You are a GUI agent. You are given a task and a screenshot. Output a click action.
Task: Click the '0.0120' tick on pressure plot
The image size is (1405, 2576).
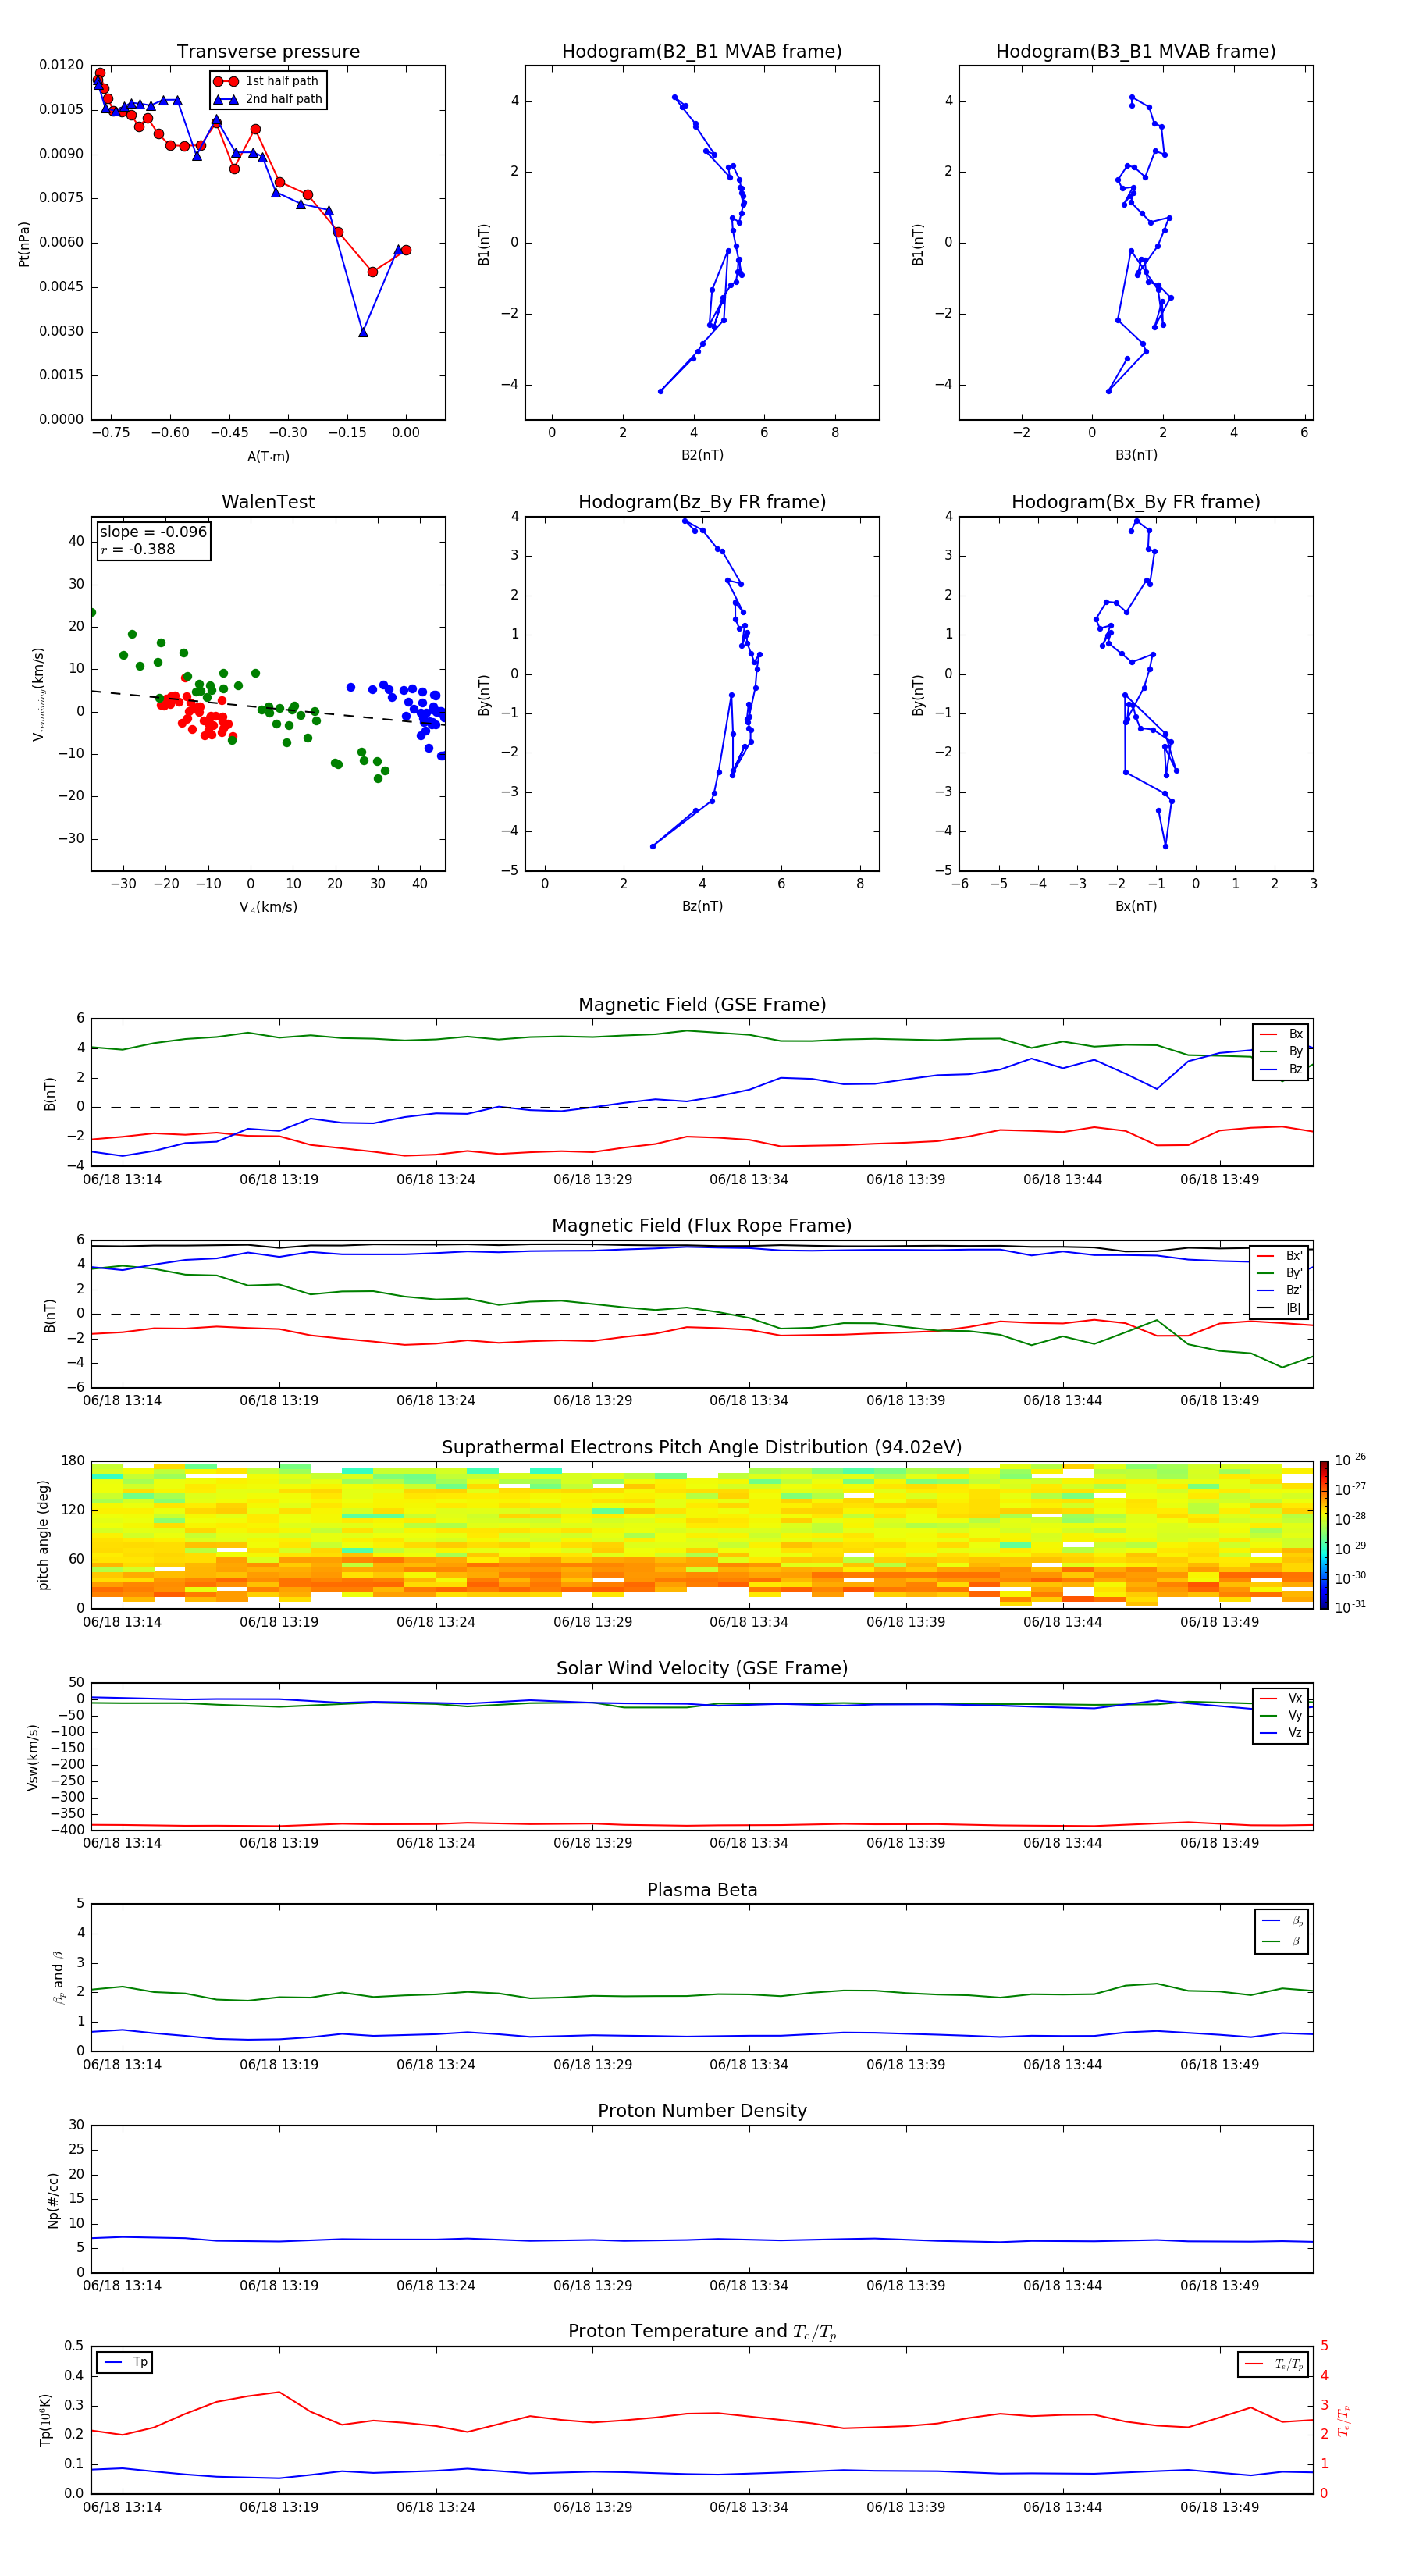coord(61,65)
